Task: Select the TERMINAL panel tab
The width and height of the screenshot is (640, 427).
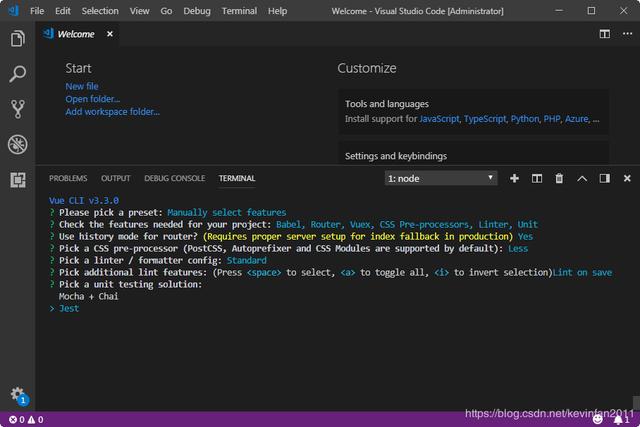Action: coord(237,178)
